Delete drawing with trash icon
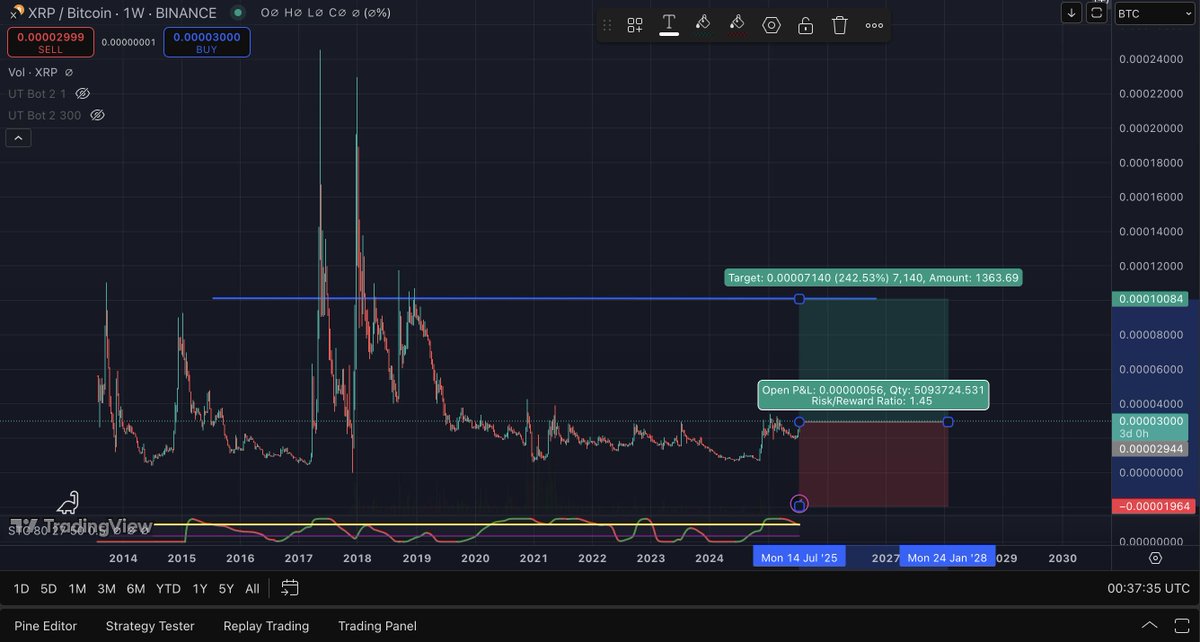Image resolution: width=1200 pixels, height=642 pixels. 840,25
